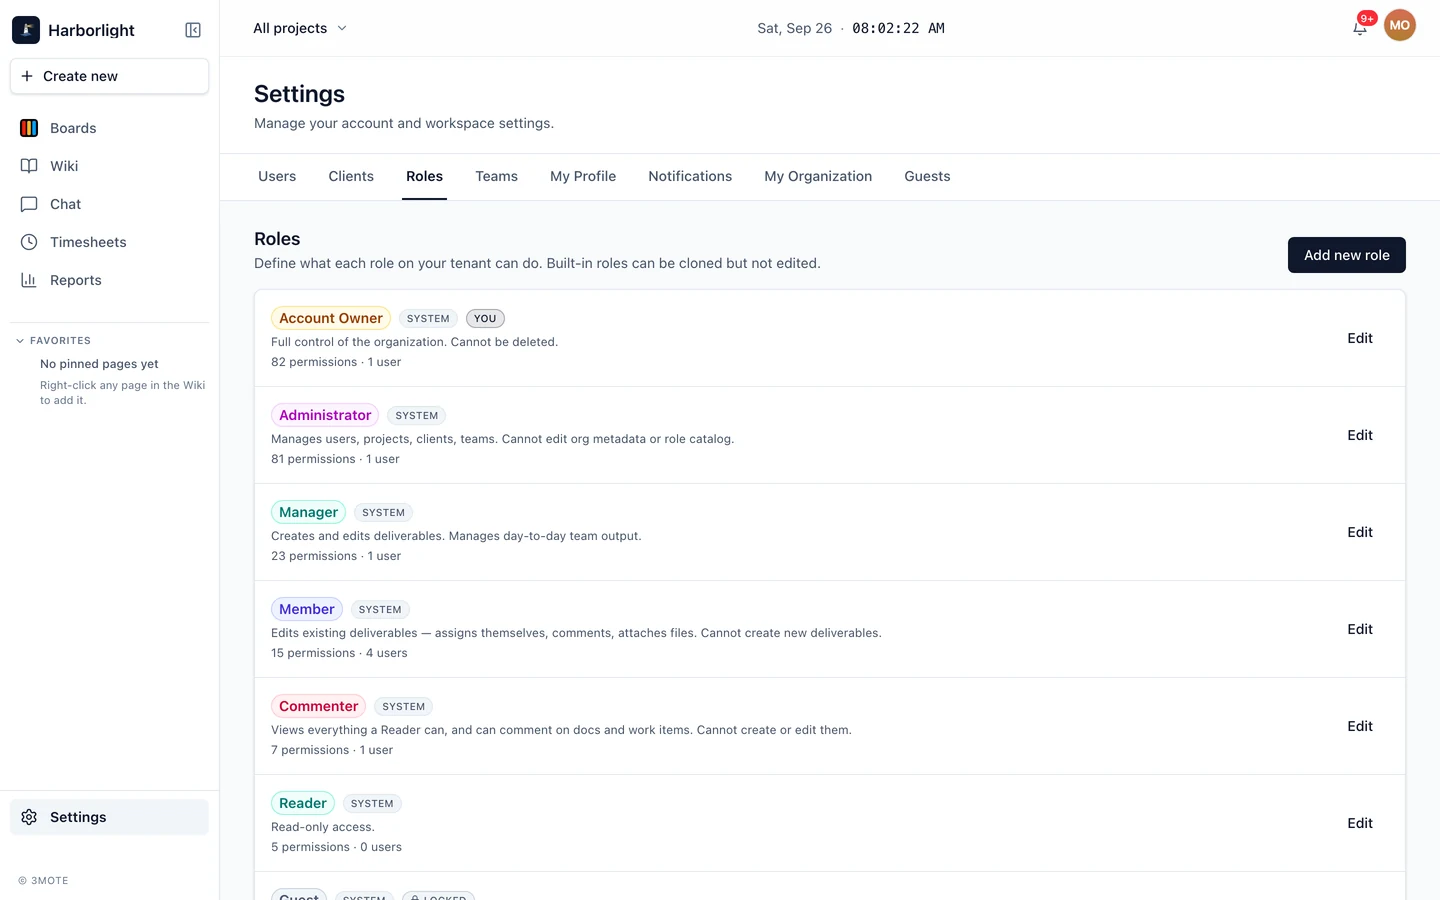Click the plus icon in Create new
This screenshot has width=1440, height=900.
[27, 76]
